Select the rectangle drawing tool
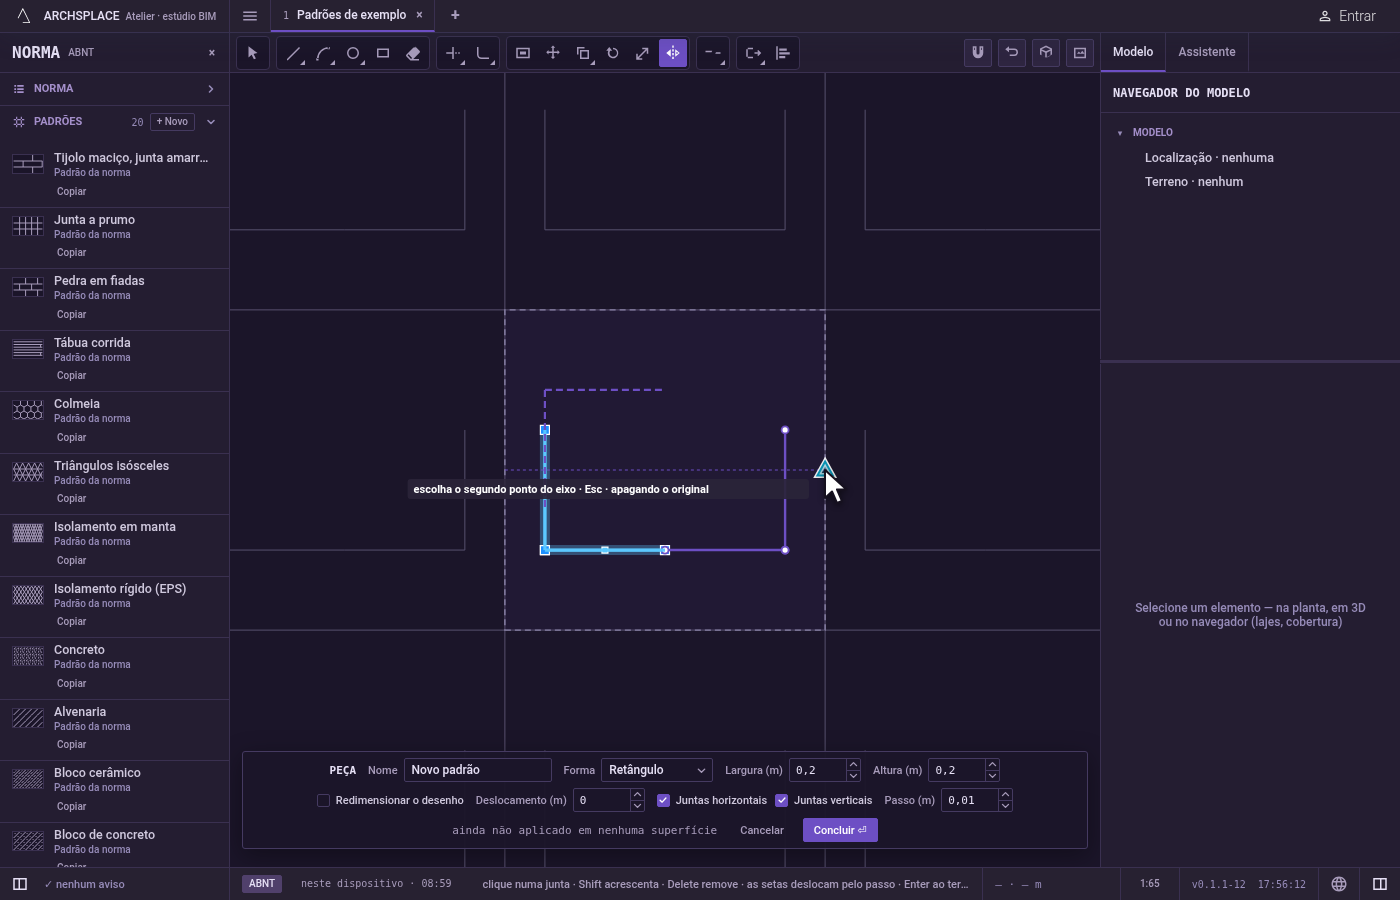This screenshot has width=1400, height=900. tap(383, 53)
